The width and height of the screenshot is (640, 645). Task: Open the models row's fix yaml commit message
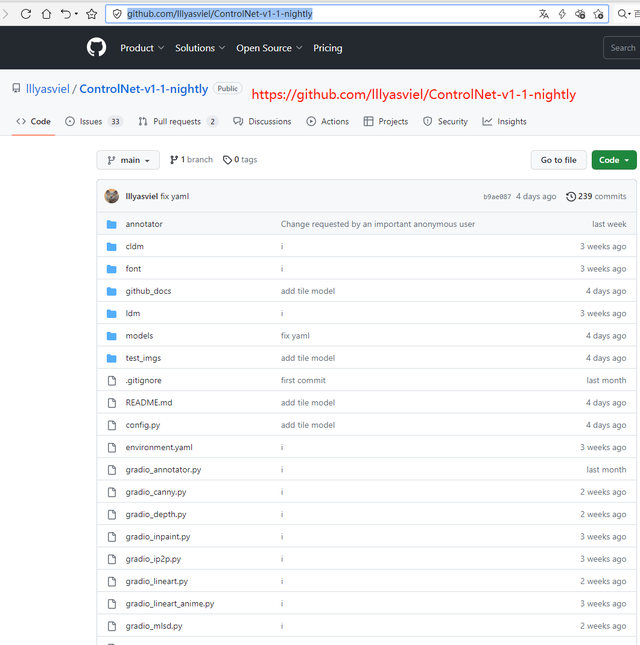[295, 336]
